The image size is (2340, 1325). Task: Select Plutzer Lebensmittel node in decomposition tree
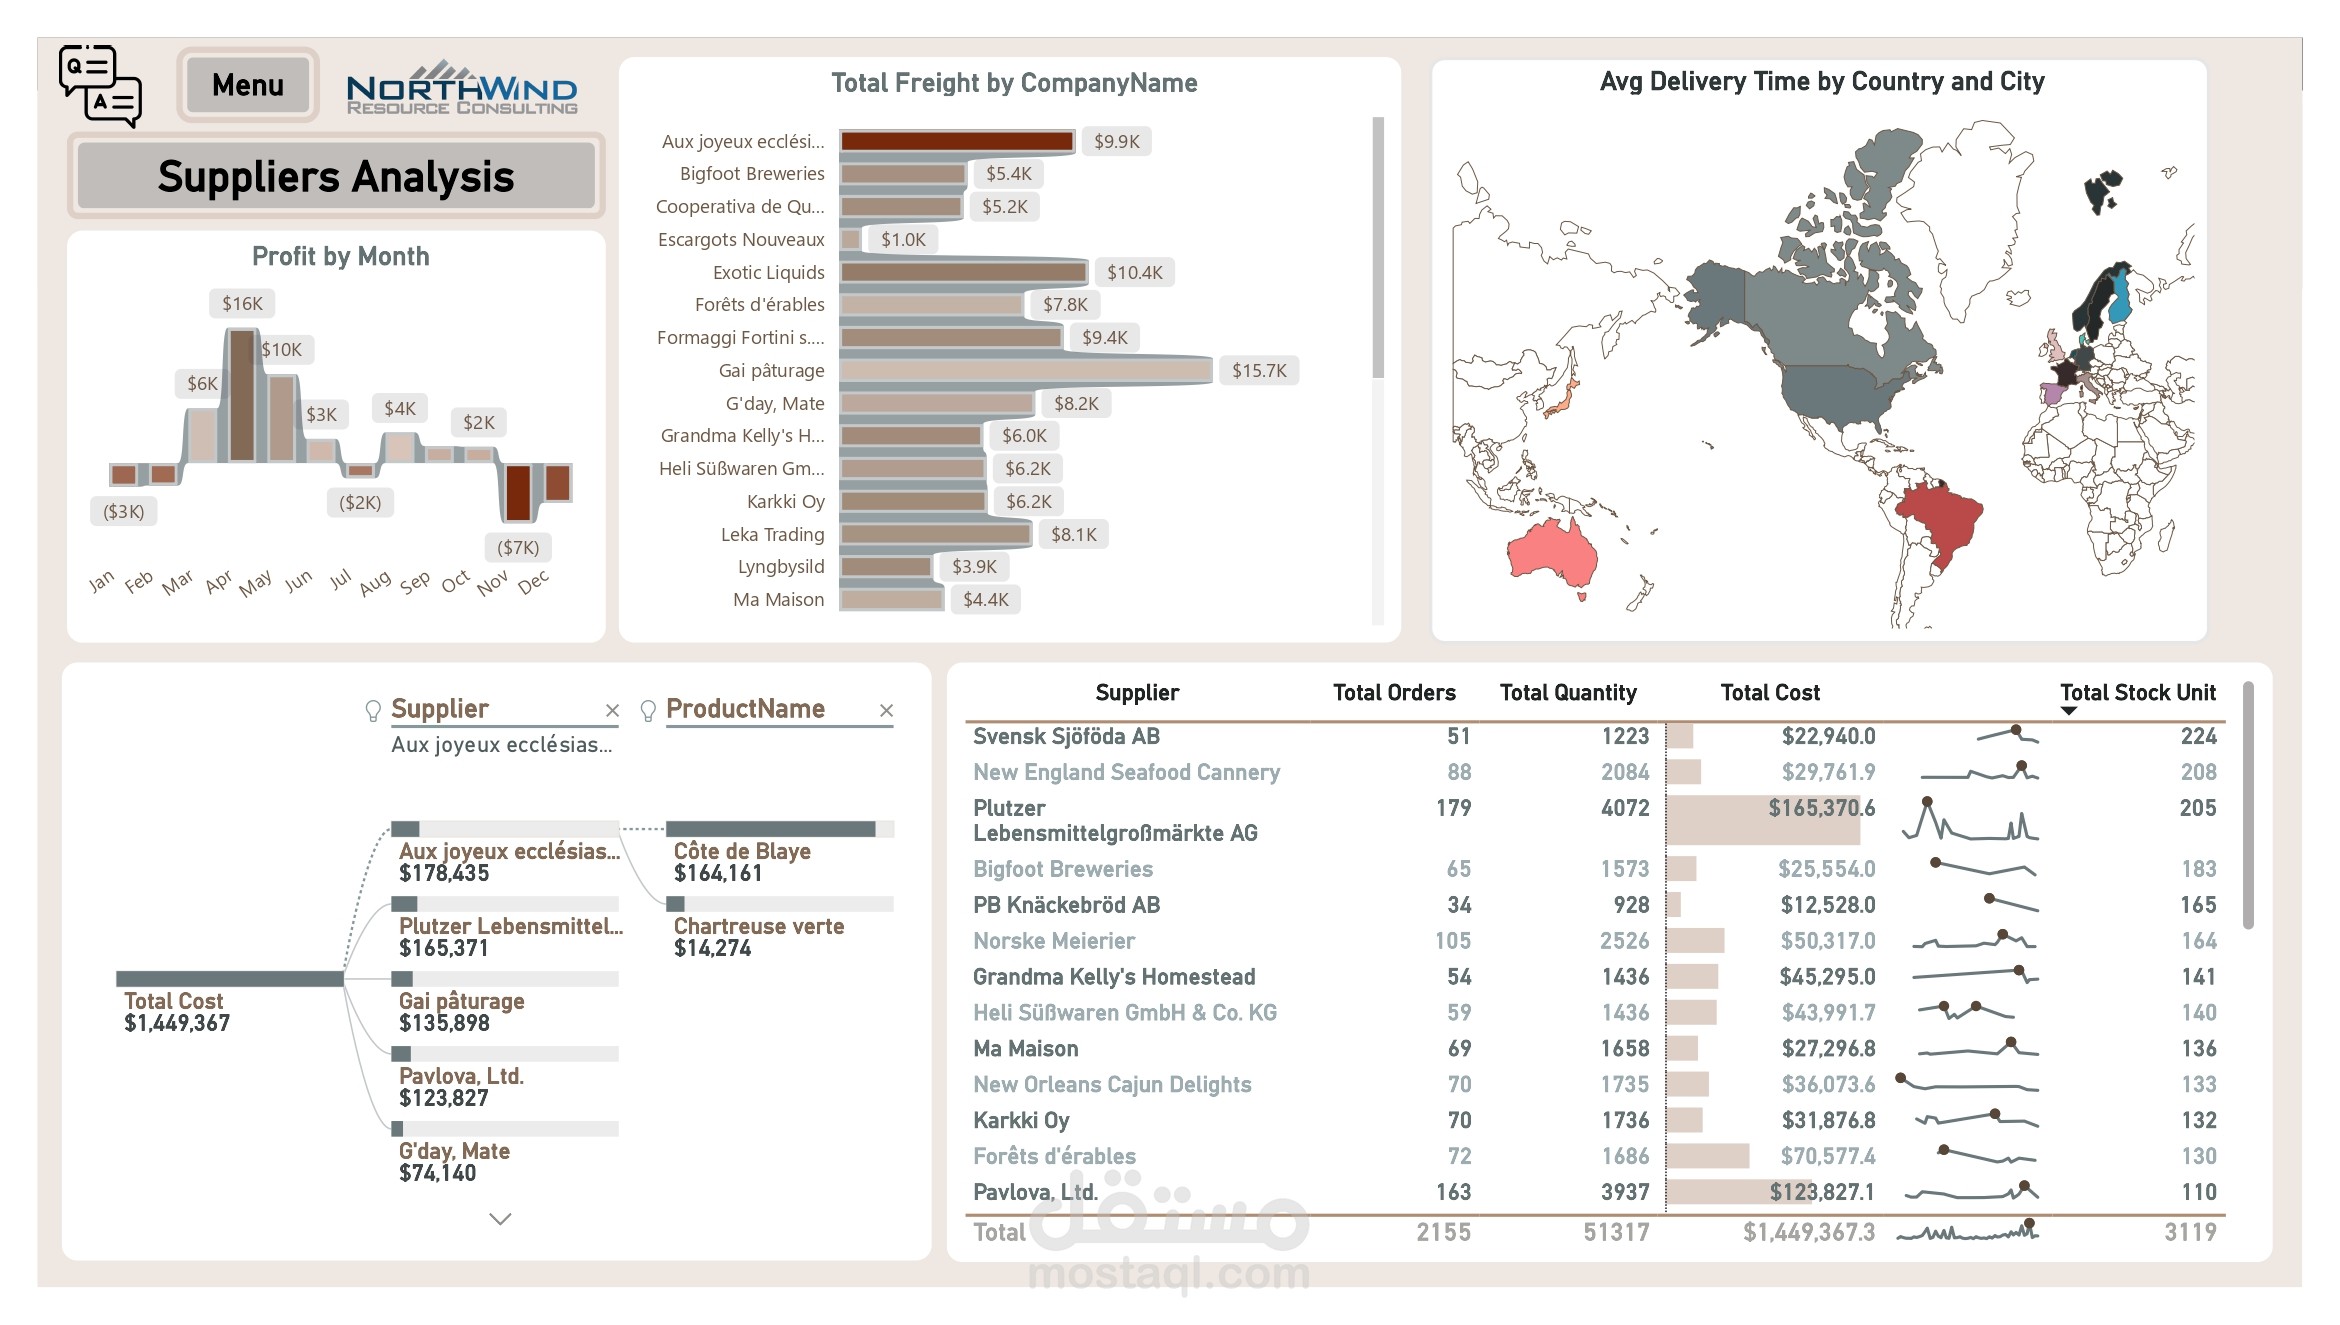pyautogui.click(x=510, y=926)
